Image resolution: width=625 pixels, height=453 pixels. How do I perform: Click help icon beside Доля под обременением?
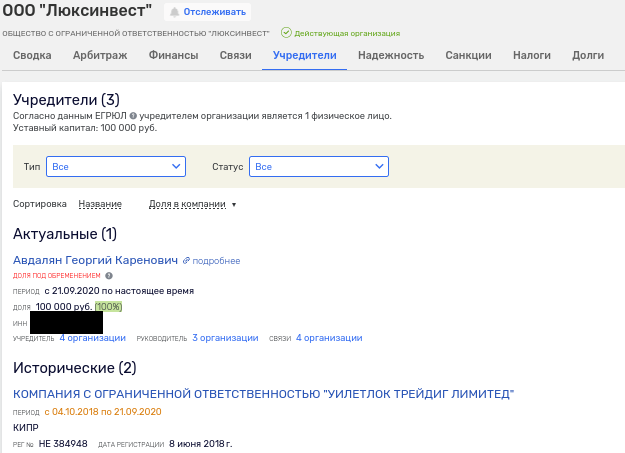[109, 276]
